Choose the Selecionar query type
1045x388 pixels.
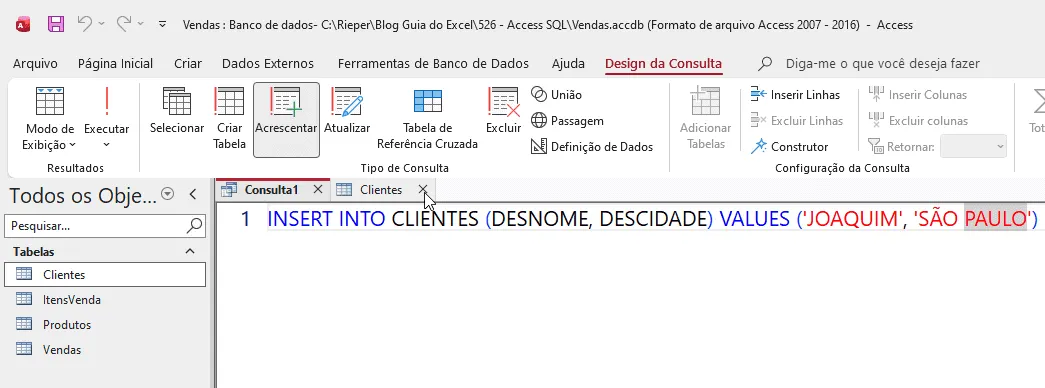[177, 111]
